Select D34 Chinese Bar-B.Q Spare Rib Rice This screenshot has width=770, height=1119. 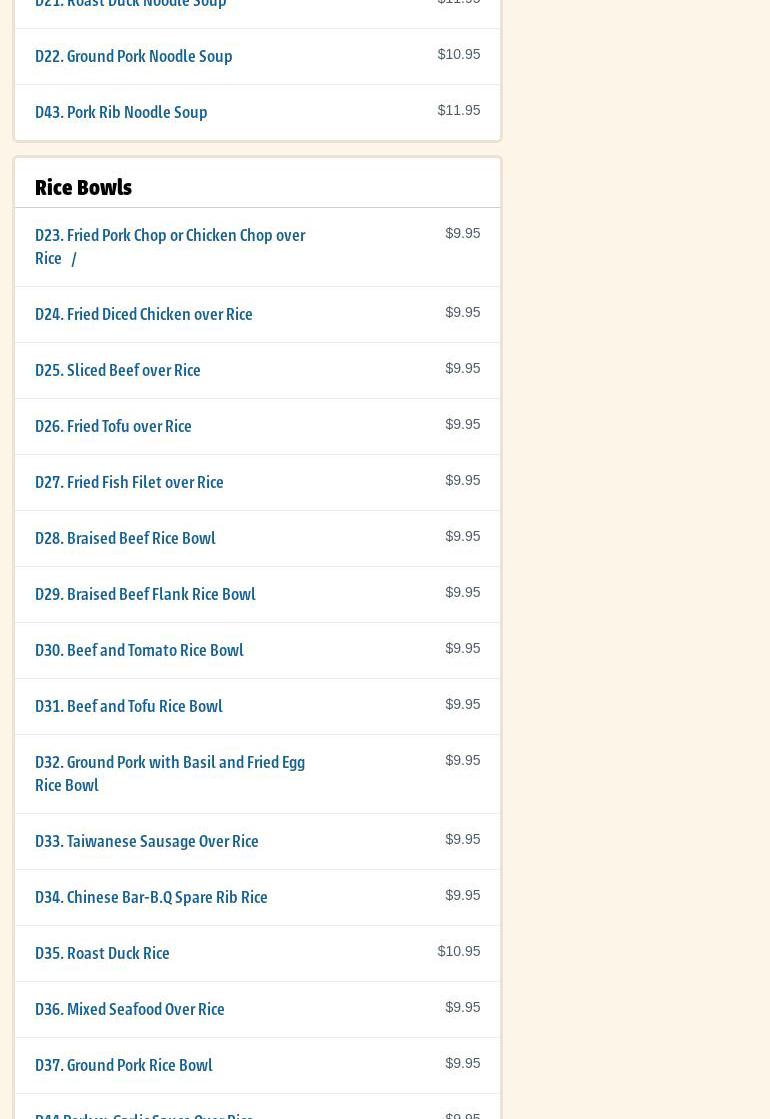point(151,897)
